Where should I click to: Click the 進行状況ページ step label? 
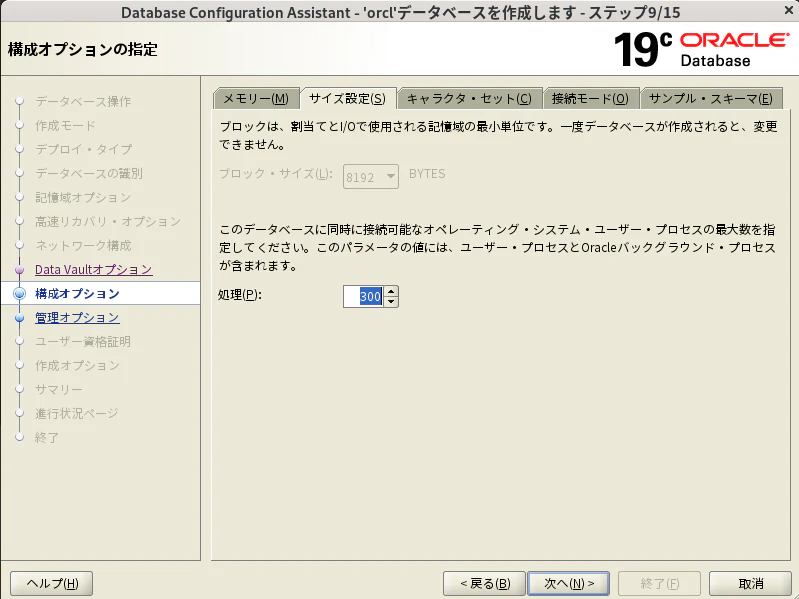click(76, 413)
